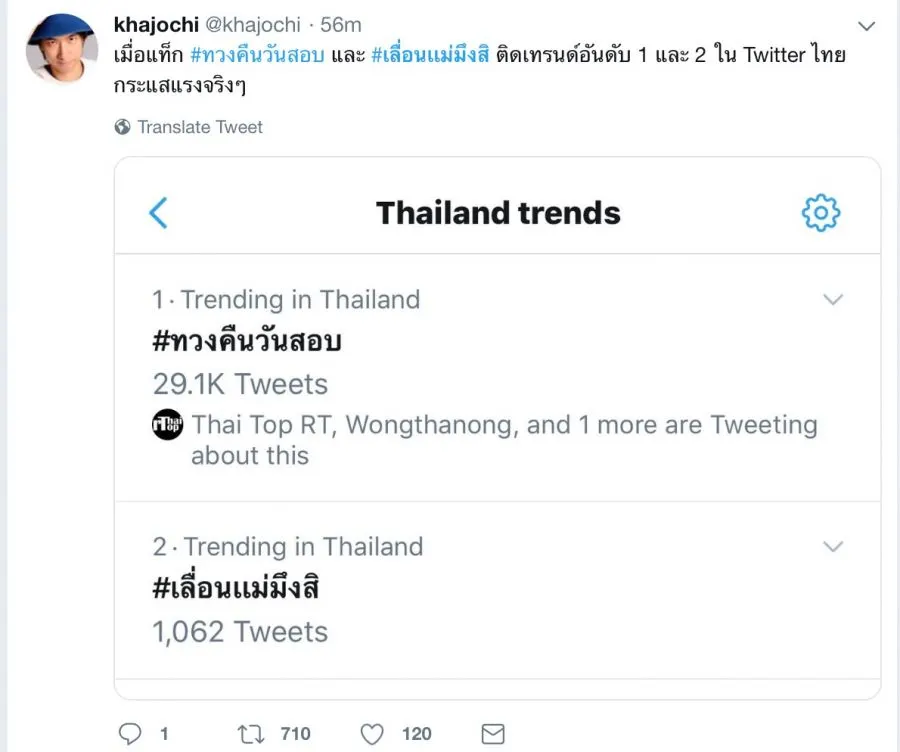The height and width of the screenshot is (752, 900).
Task: Like the tweet with the heart icon
Action: [372, 734]
